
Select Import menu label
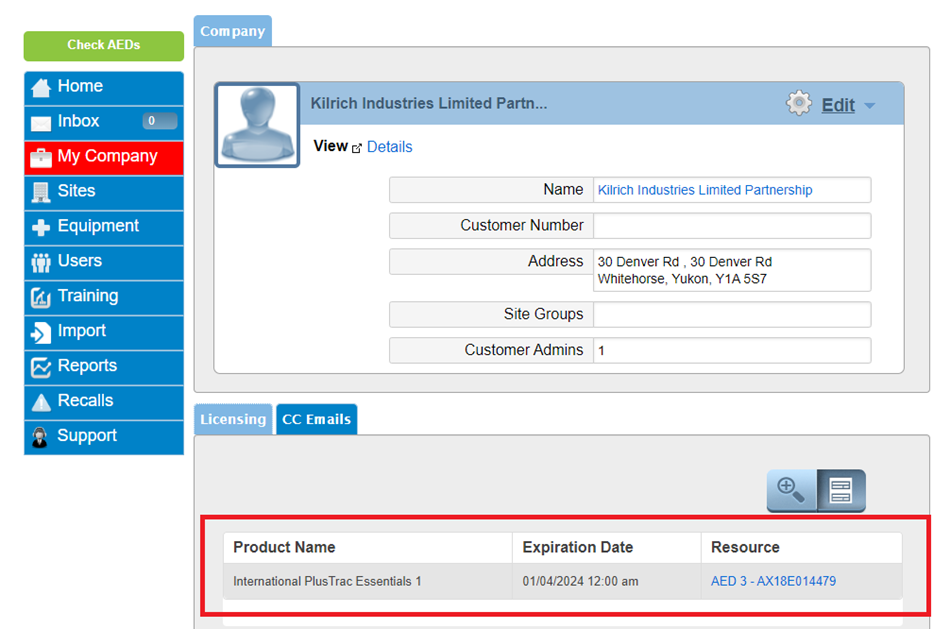click(82, 331)
